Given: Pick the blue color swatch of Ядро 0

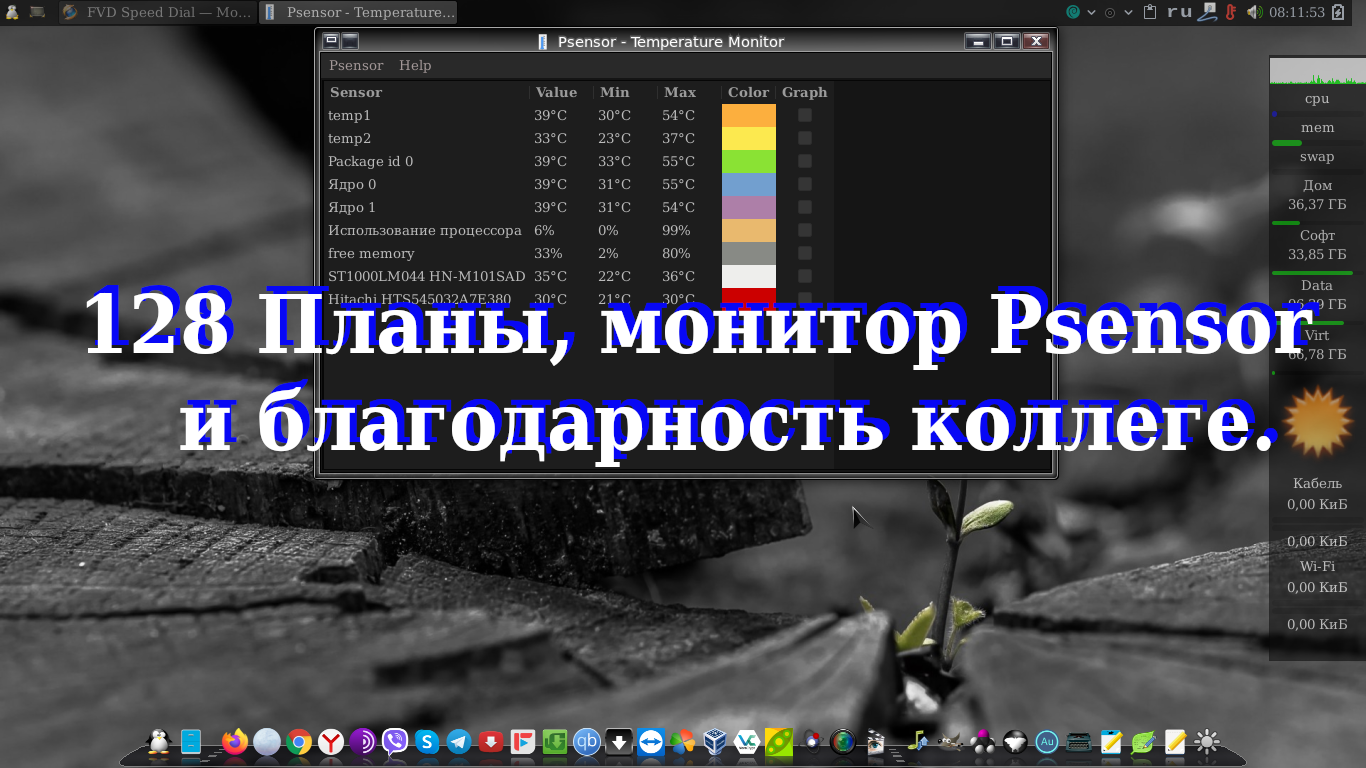Looking at the screenshot, I should click(x=749, y=184).
